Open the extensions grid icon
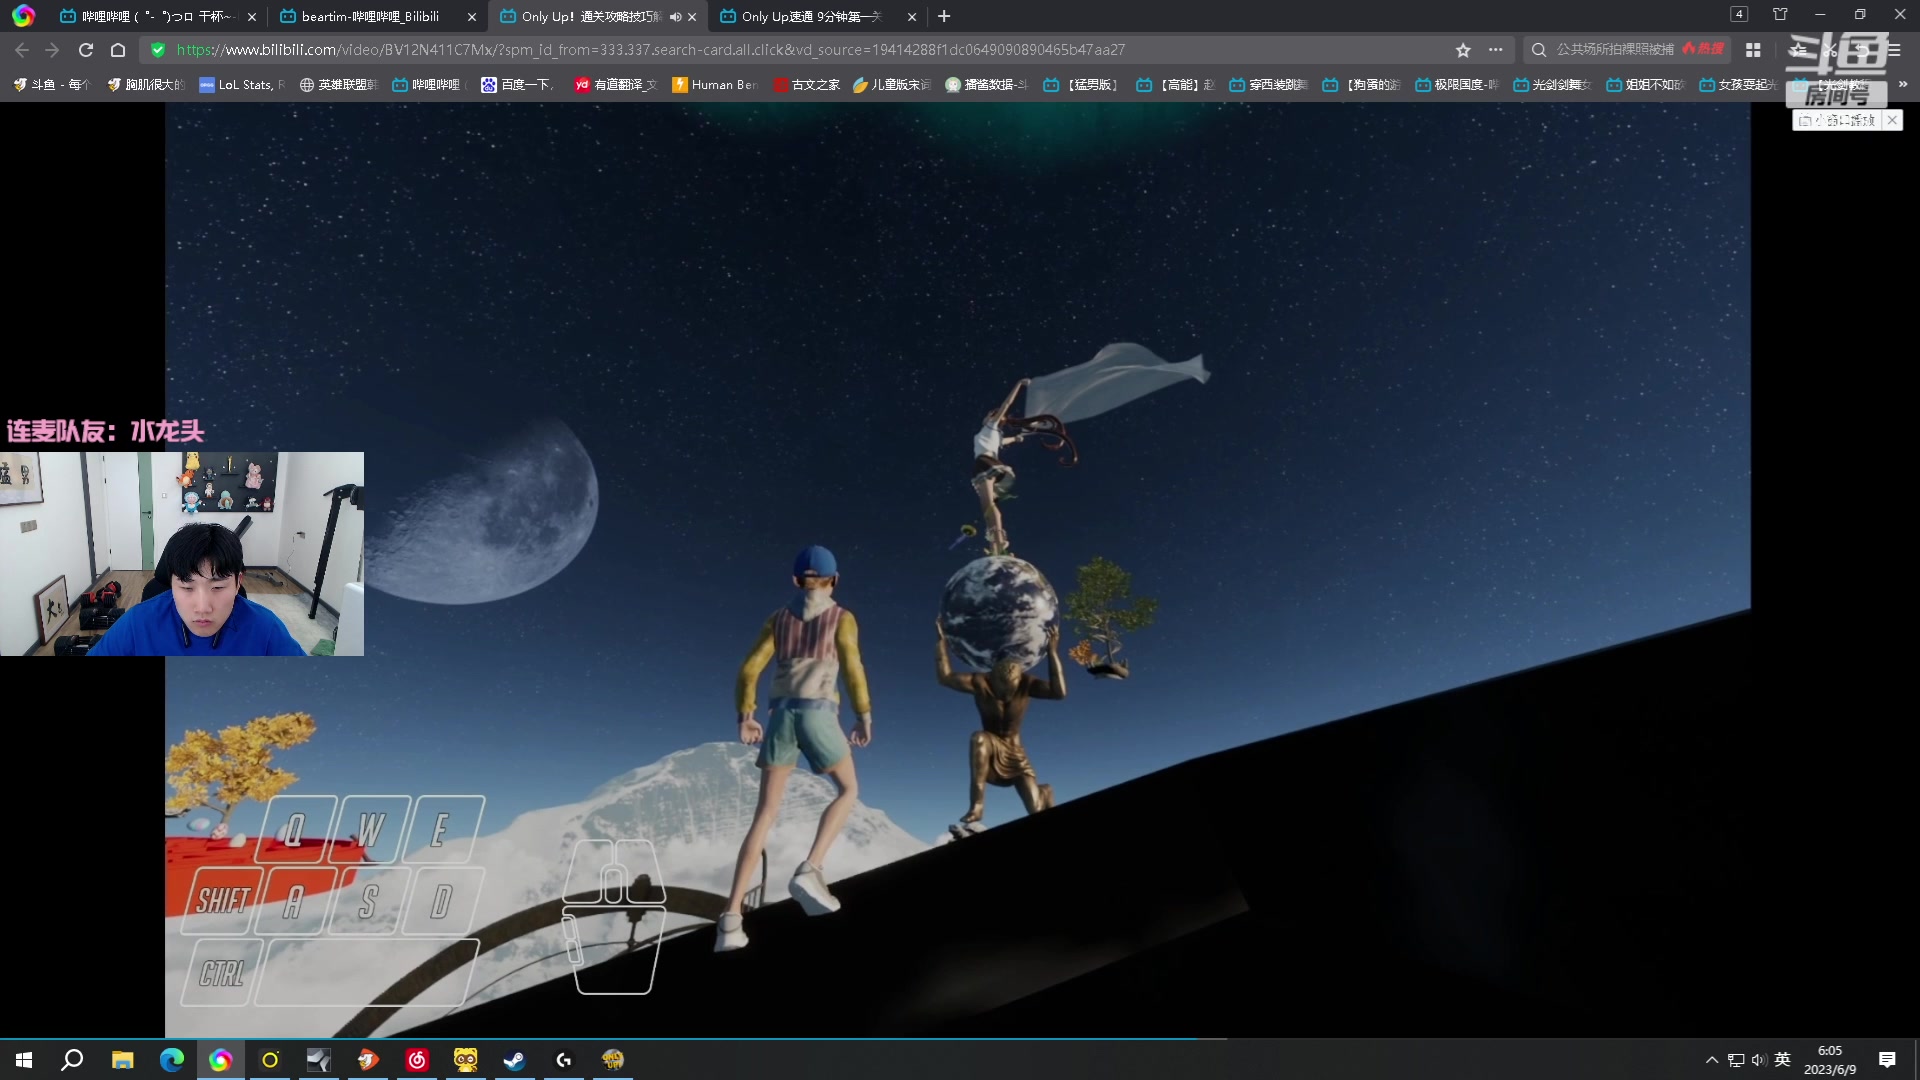Viewport: 1920px width, 1080px height. pos(1753,50)
